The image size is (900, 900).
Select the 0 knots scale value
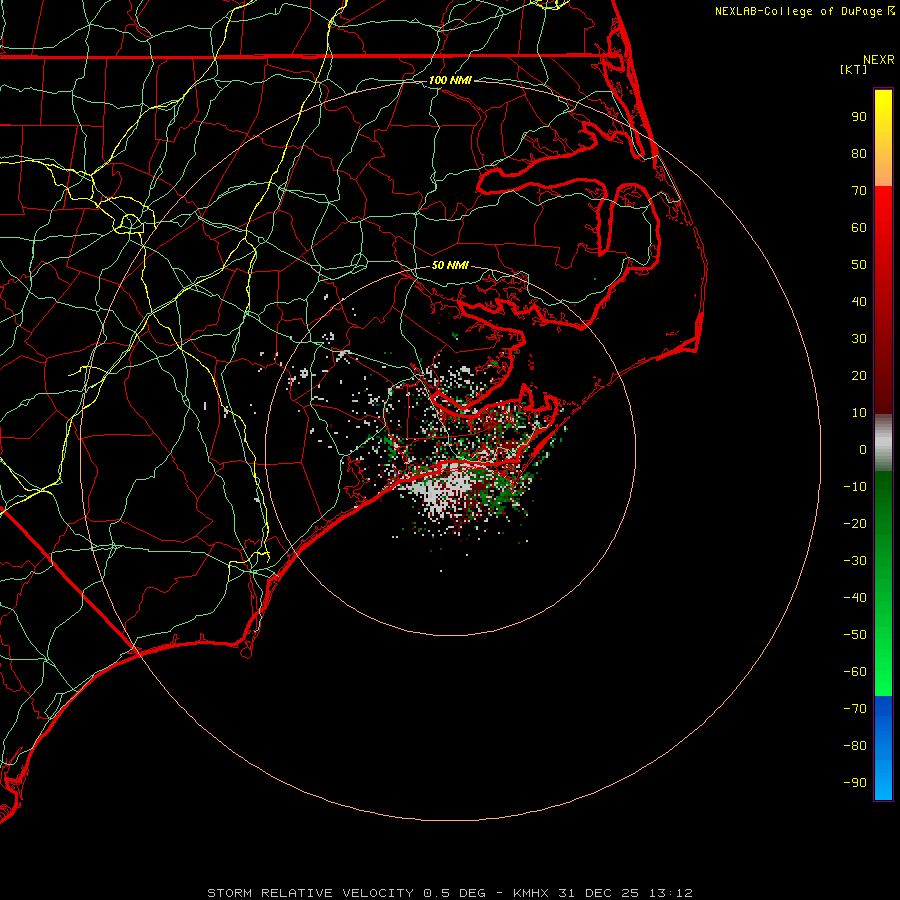pyautogui.click(x=863, y=449)
